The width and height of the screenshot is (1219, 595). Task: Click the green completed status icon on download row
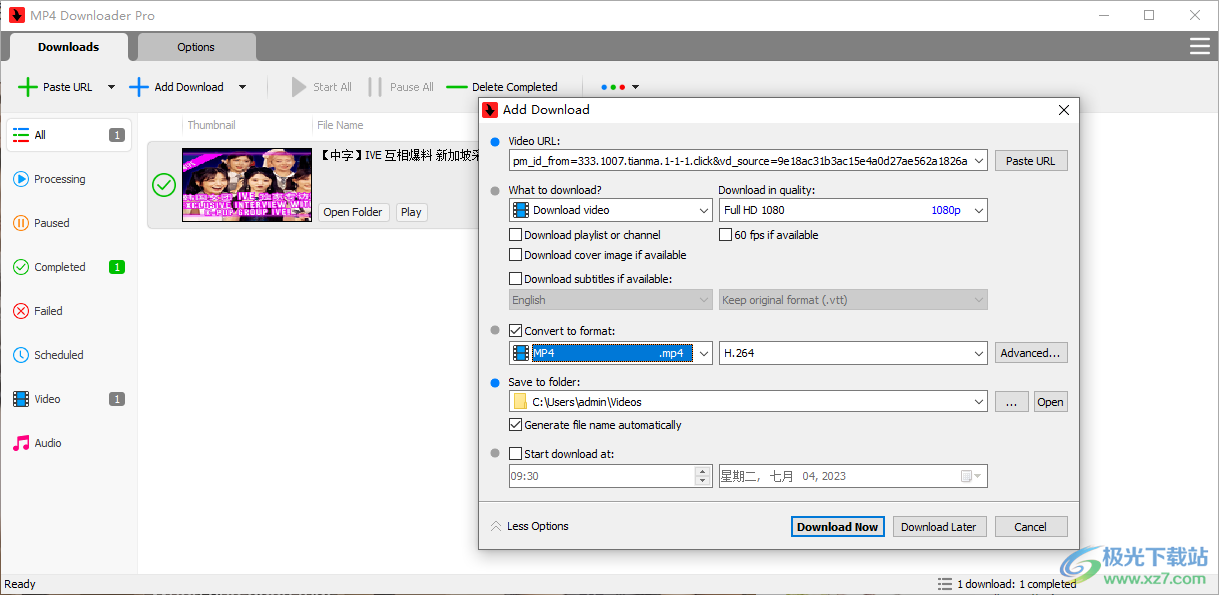pyautogui.click(x=163, y=185)
